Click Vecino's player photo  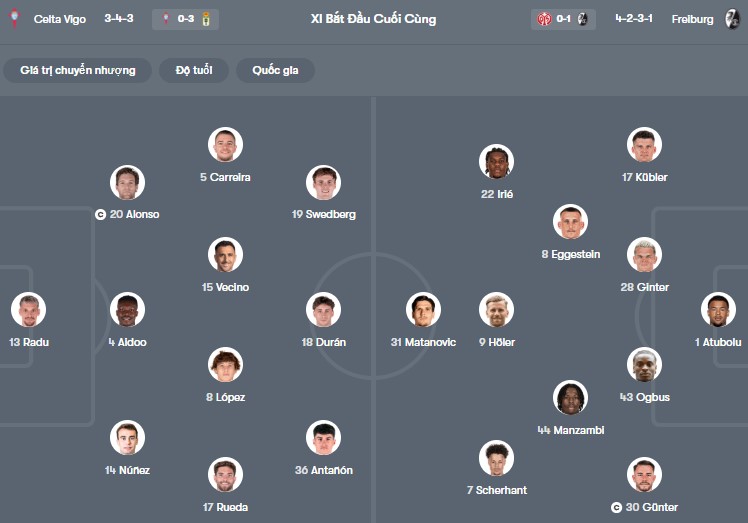tap(225, 255)
